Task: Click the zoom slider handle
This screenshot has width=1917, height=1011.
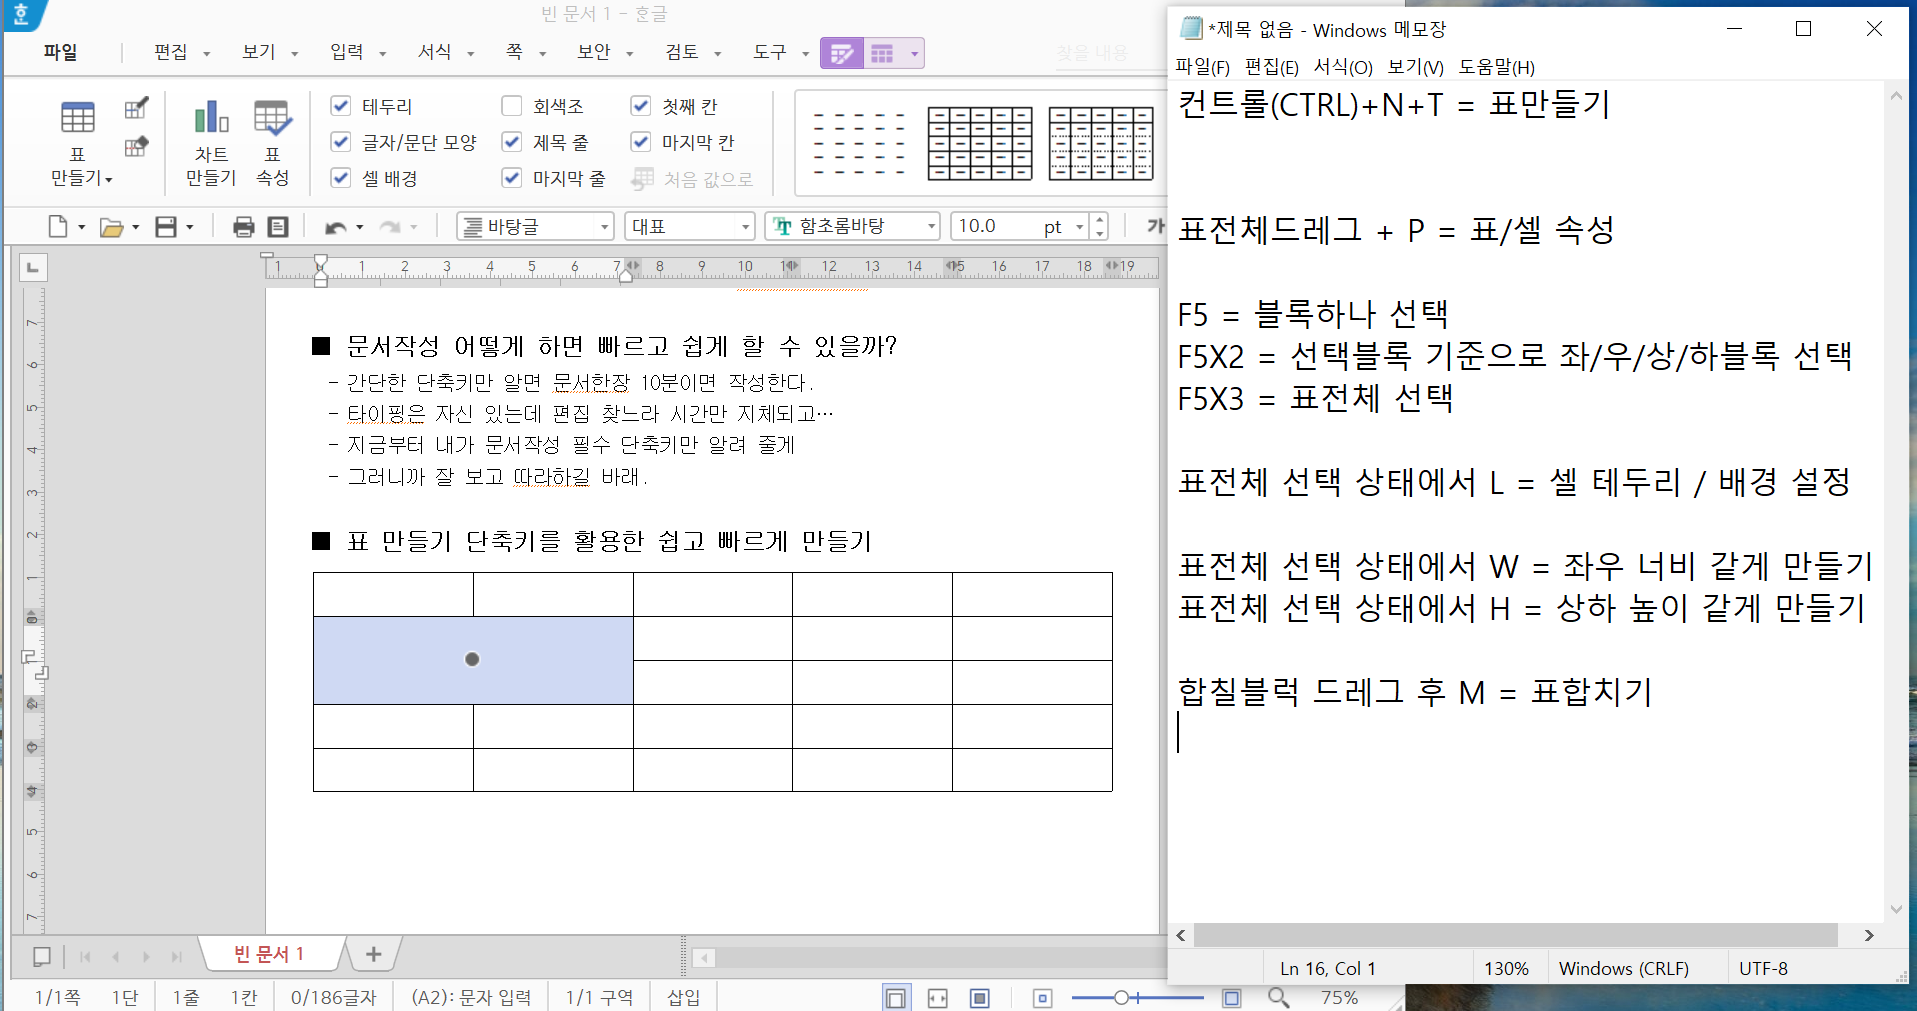Action: (x=1121, y=998)
